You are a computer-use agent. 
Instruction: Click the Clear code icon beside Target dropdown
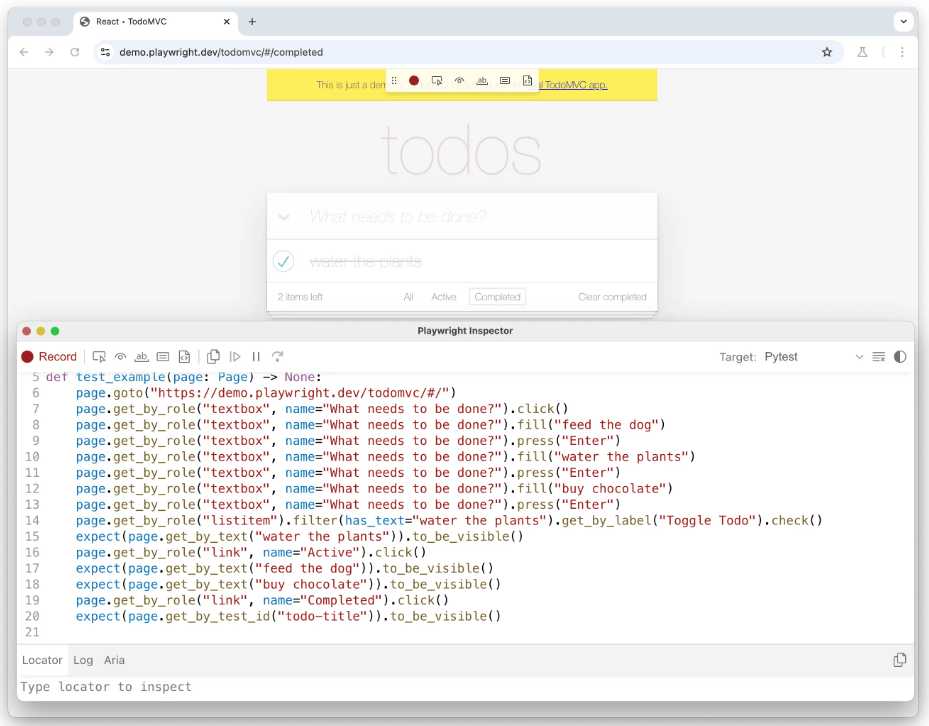[879, 356]
